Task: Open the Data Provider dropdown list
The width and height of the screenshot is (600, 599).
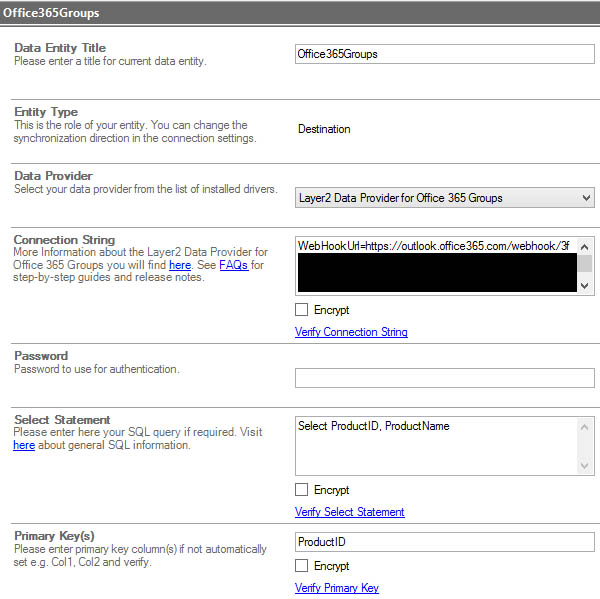Action: click(x=444, y=198)
